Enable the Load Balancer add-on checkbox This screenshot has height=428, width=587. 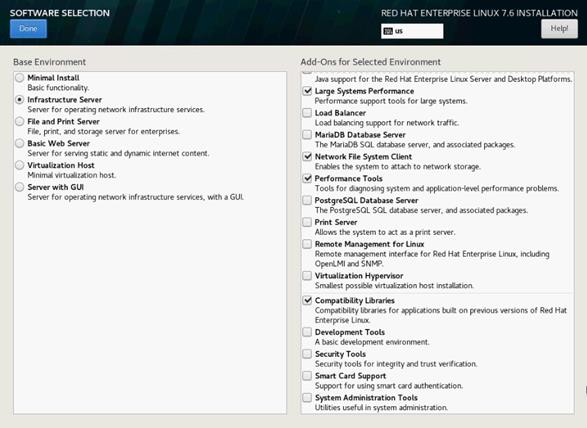(x=307, y=113)
